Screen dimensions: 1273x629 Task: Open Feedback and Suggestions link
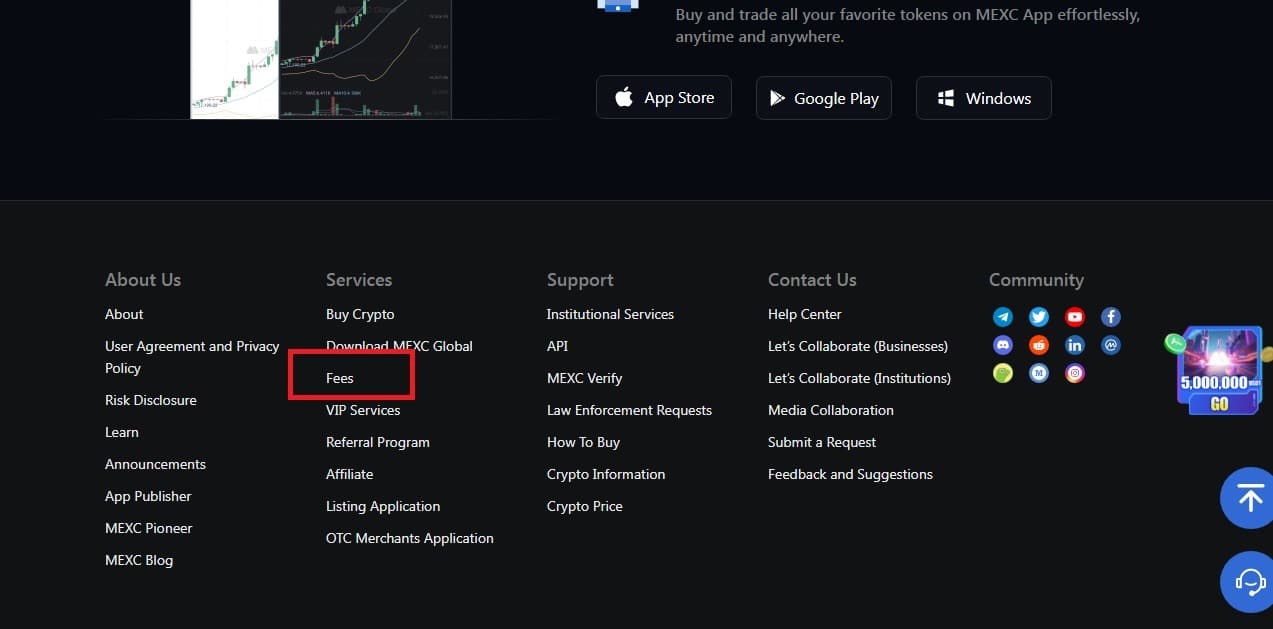pos(850,474)
